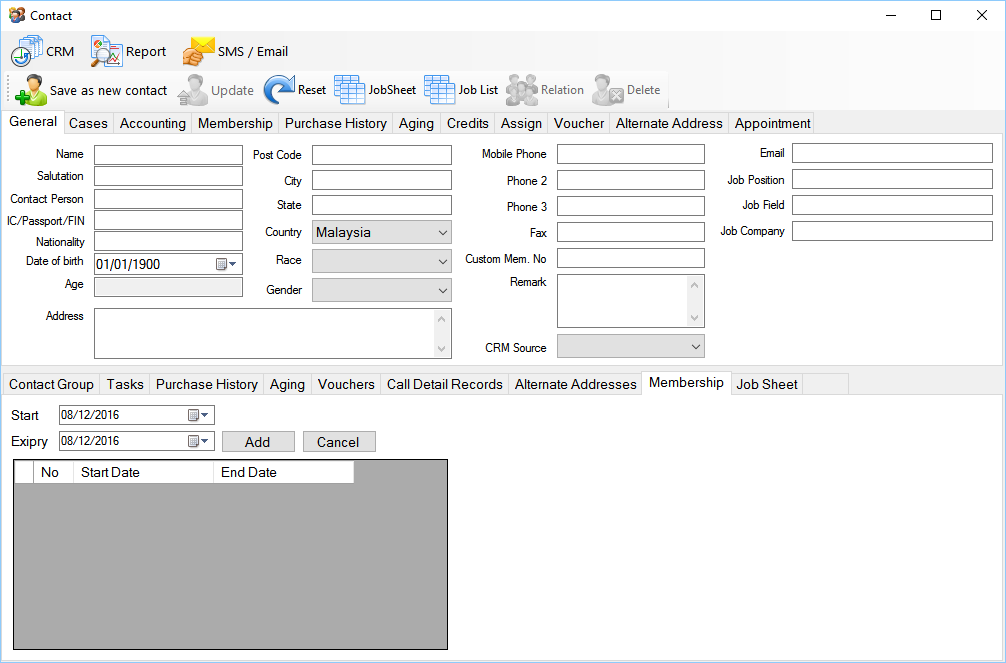The height and width of the screenshot is (663, 1006).
Task: Open the Alternate Address tab
Action: coord(669,123)
